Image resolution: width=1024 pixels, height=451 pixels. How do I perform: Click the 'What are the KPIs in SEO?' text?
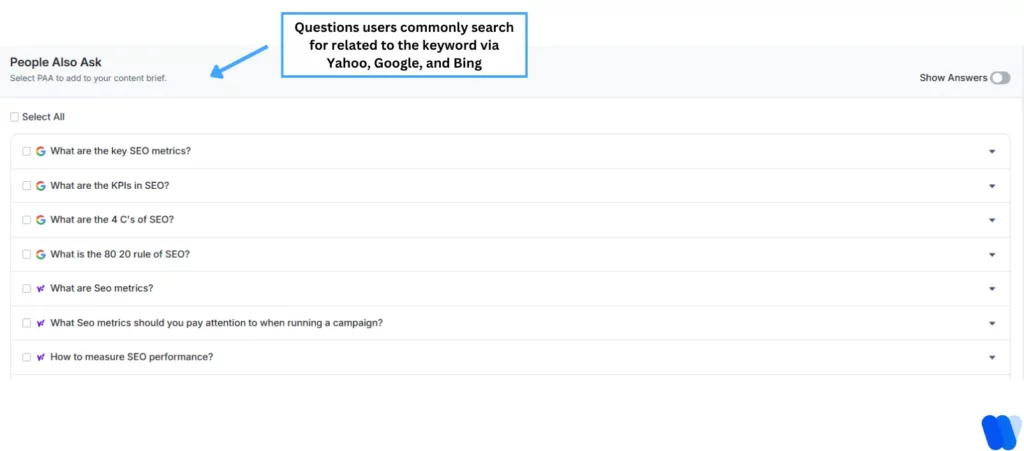click(110, 185)
